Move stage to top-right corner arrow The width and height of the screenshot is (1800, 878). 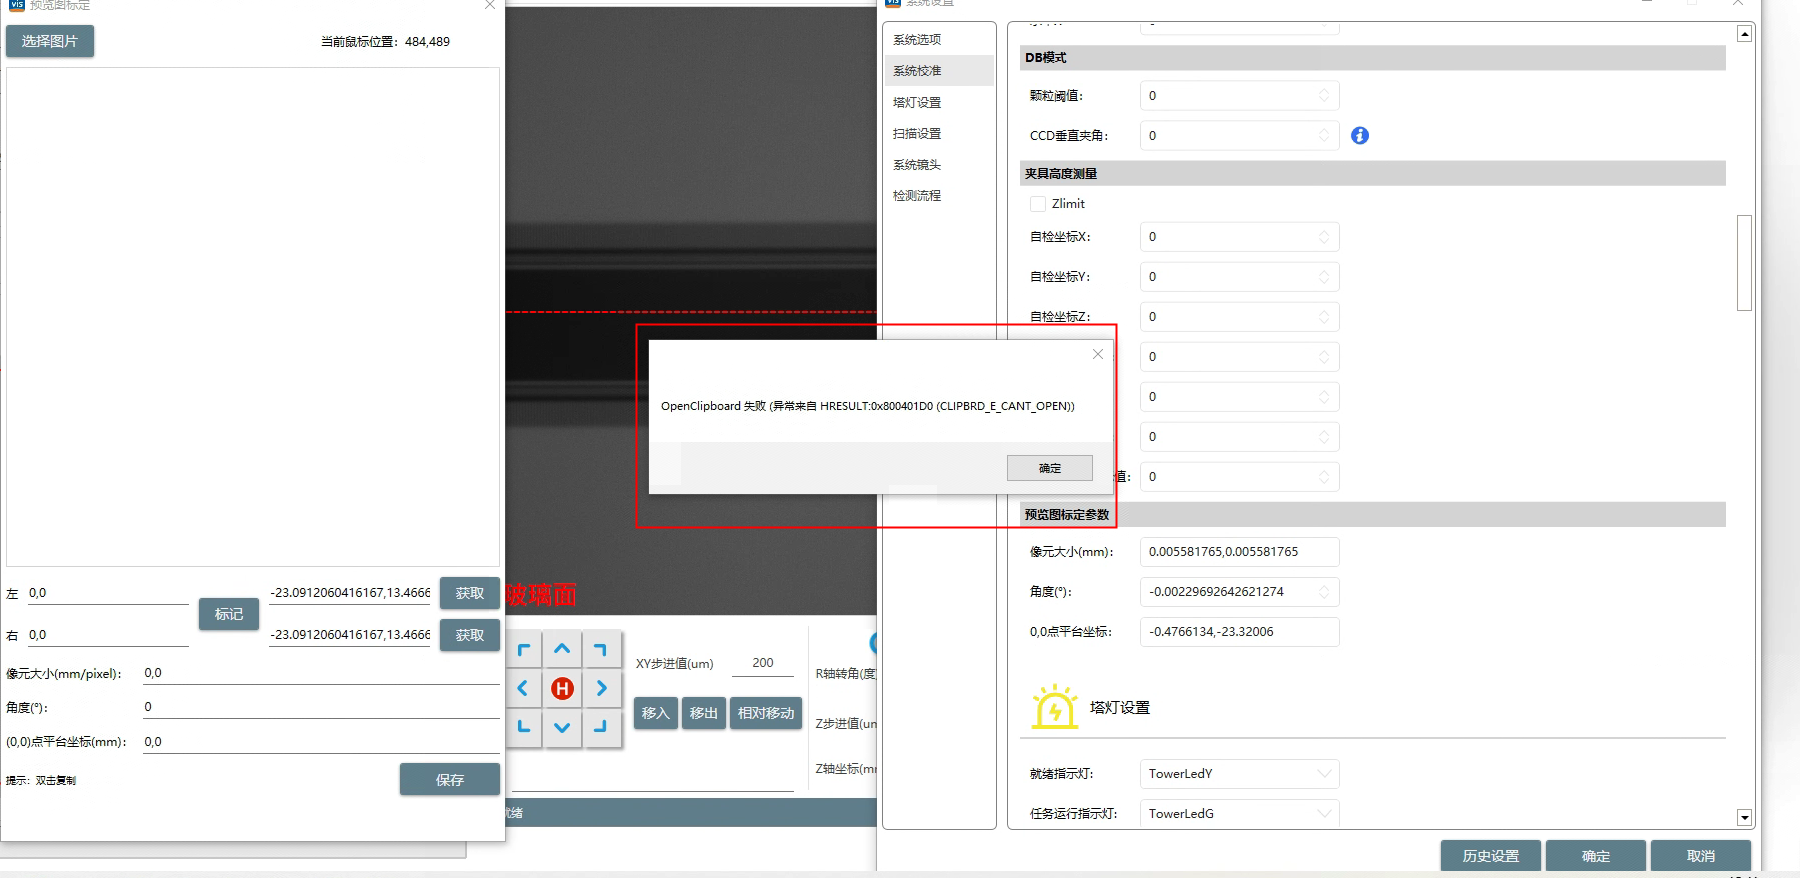(601, 650)
